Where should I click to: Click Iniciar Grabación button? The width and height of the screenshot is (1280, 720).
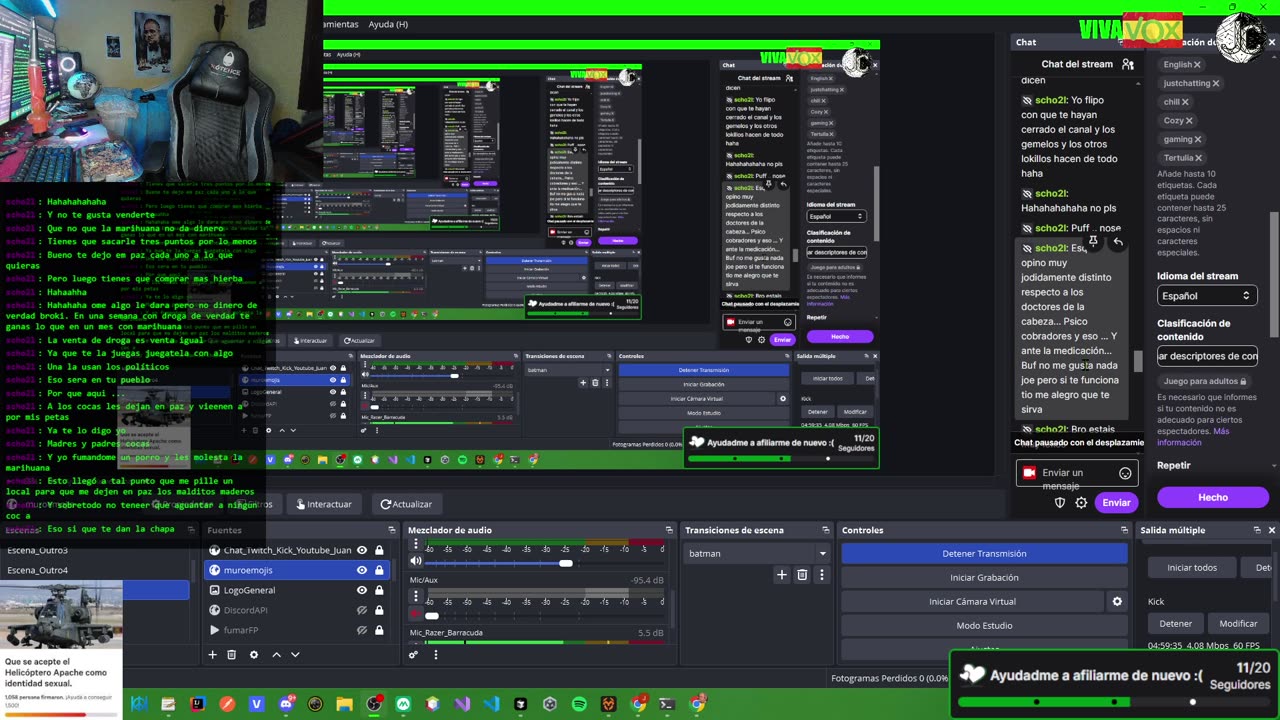[x=984, y=577]
